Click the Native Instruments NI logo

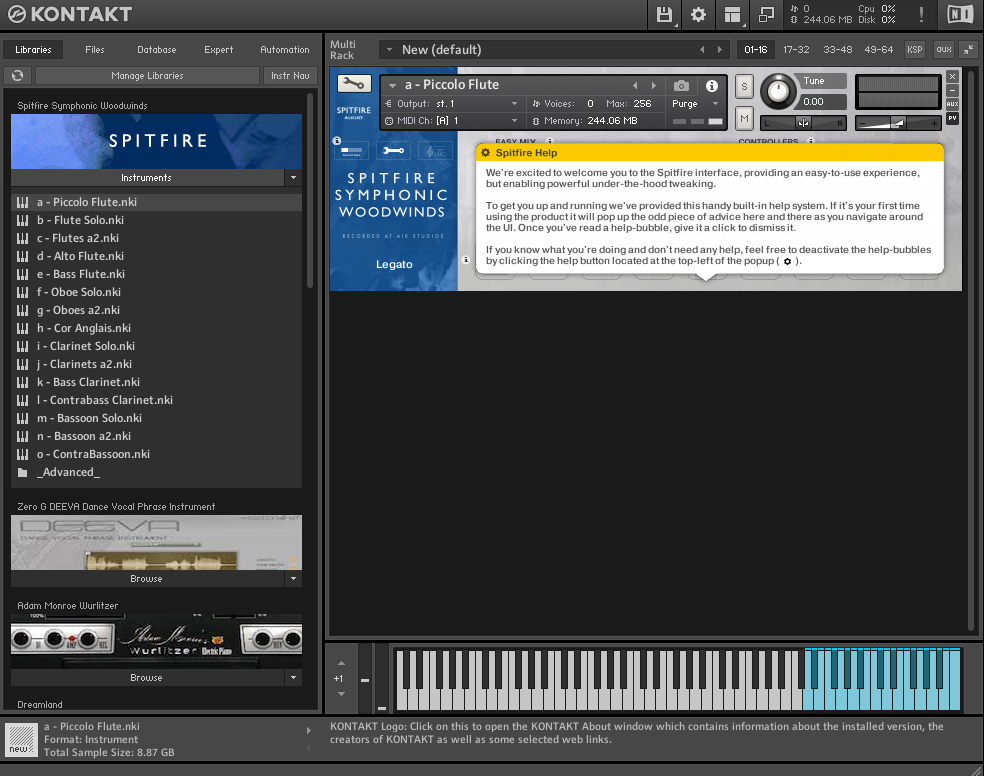960,14
